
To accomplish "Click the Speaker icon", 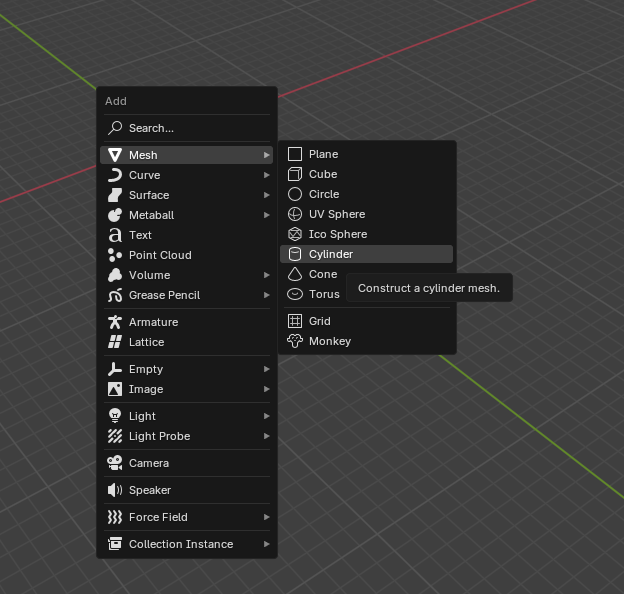I will point(115,490).
